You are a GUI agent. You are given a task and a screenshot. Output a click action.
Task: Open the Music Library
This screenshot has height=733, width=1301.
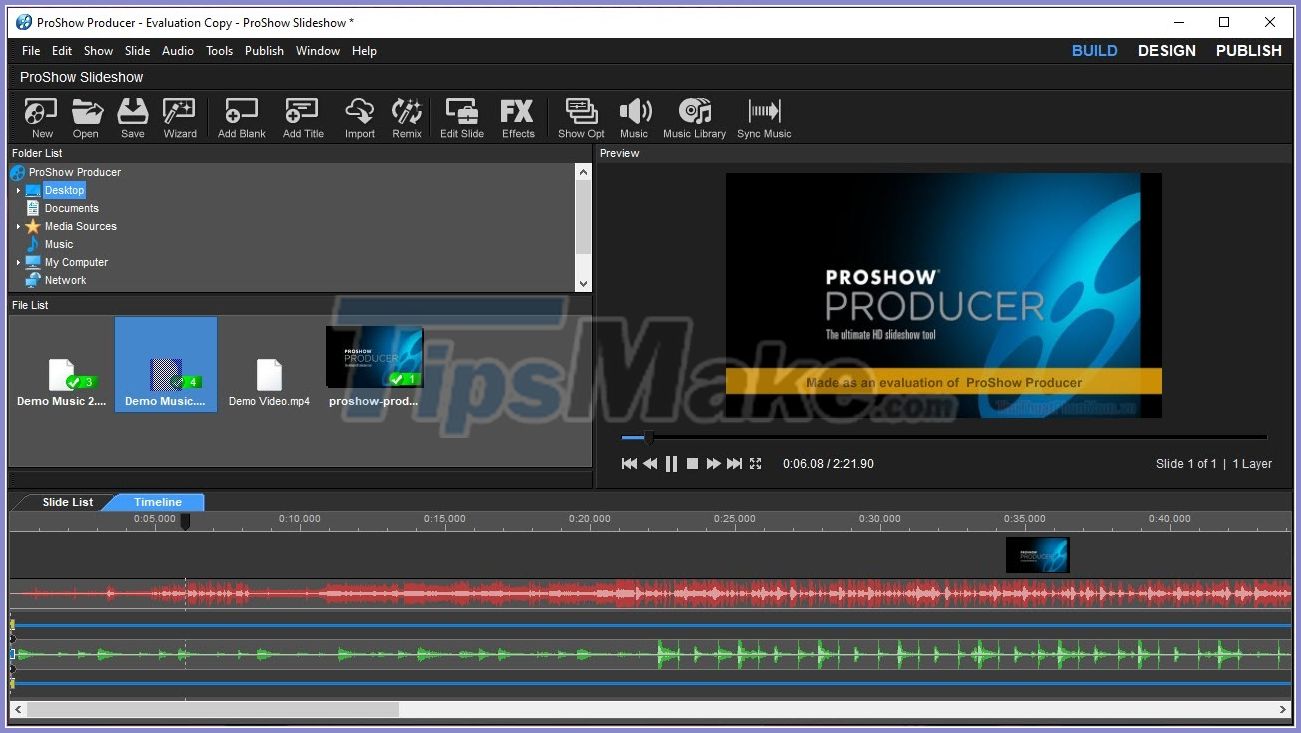(694, 117)
